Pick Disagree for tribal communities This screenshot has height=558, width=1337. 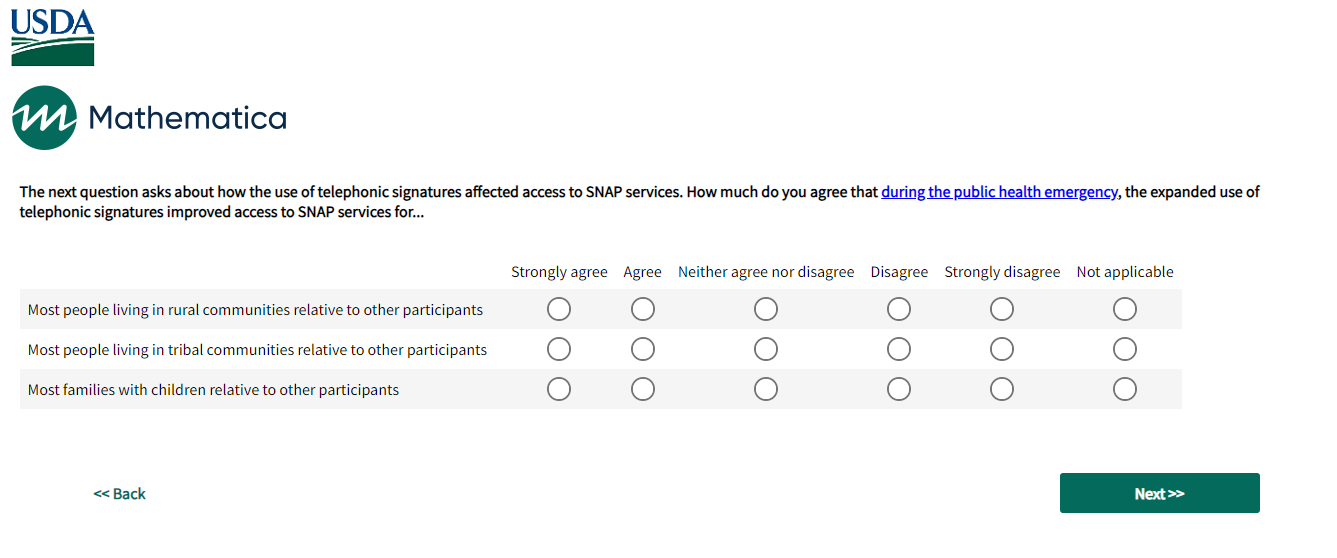[x=899, y=350]
